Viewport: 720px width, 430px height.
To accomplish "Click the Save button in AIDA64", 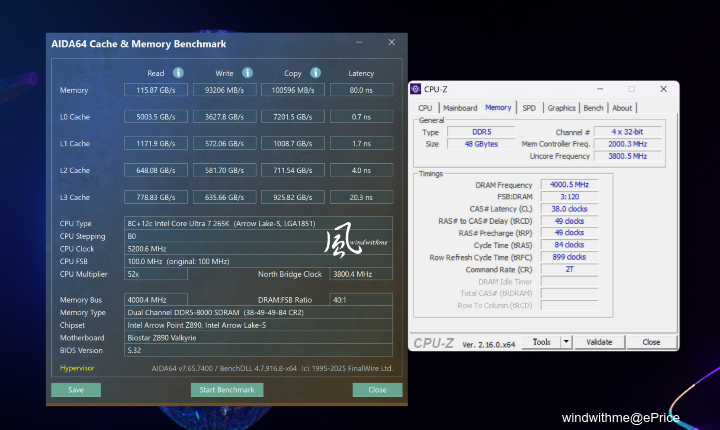I will pos(76,390).
